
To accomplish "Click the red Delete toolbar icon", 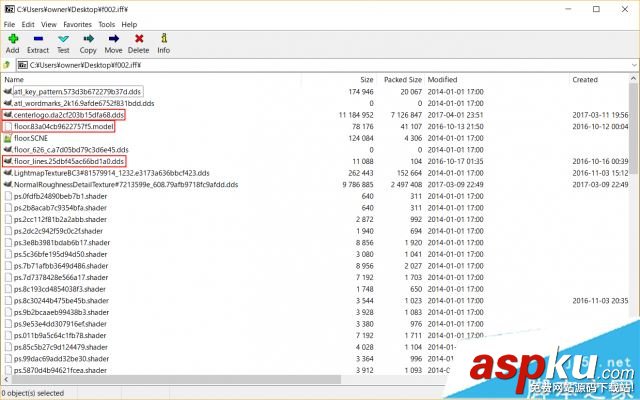I will tap(139, 39).
